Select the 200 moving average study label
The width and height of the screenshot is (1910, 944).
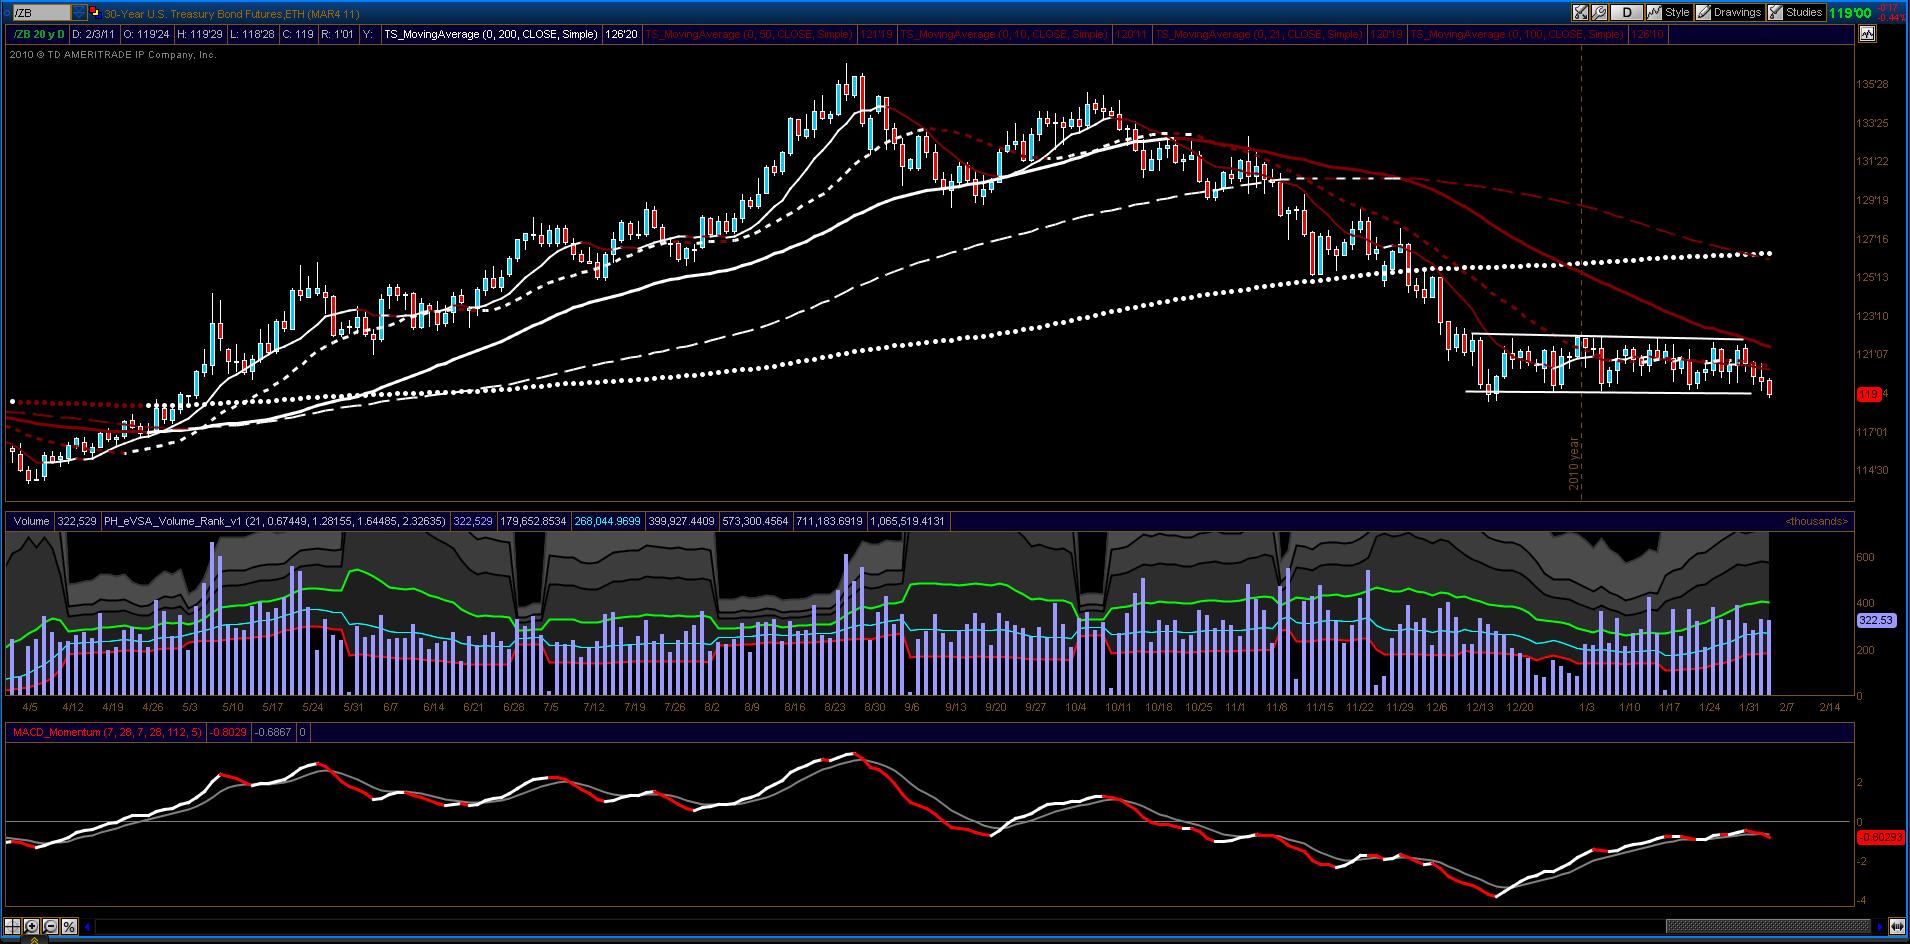pos(491,34)
